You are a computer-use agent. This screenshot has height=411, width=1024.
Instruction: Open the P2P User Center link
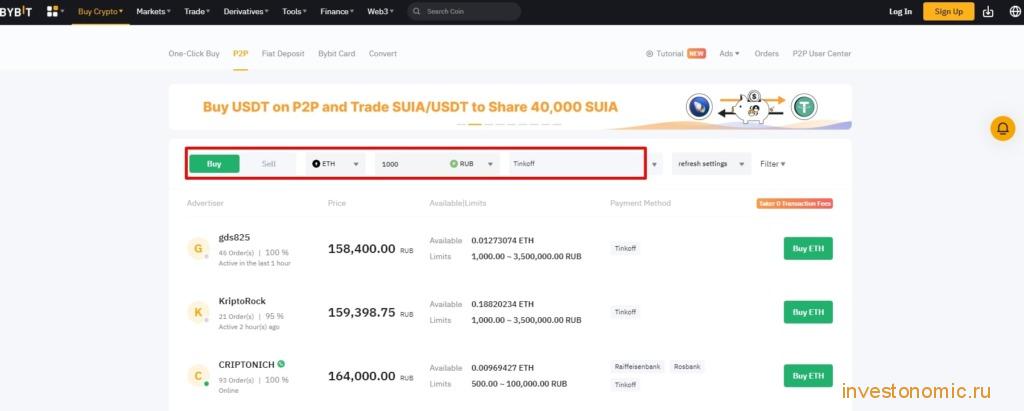(822, 54)
